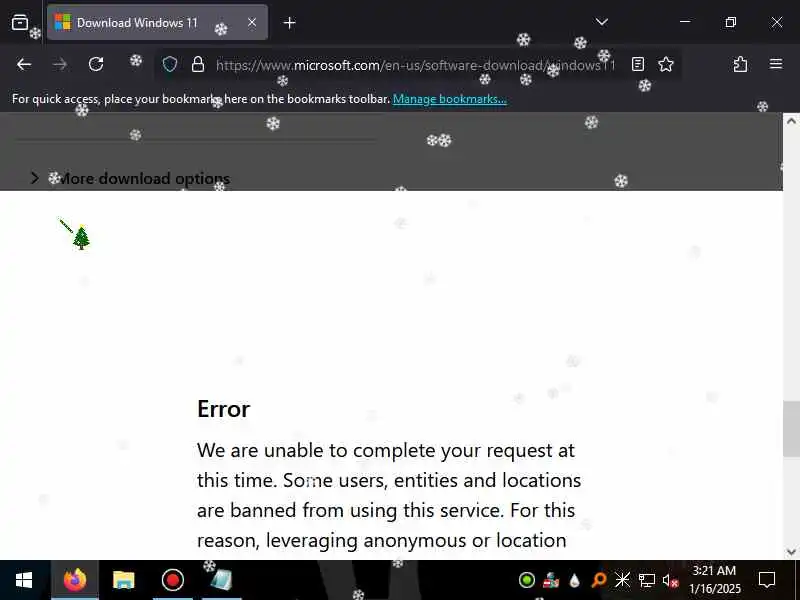Screen dimensions: 800x600
Task: Toggle Reader View icon
Action: click(x=638, y=64)
